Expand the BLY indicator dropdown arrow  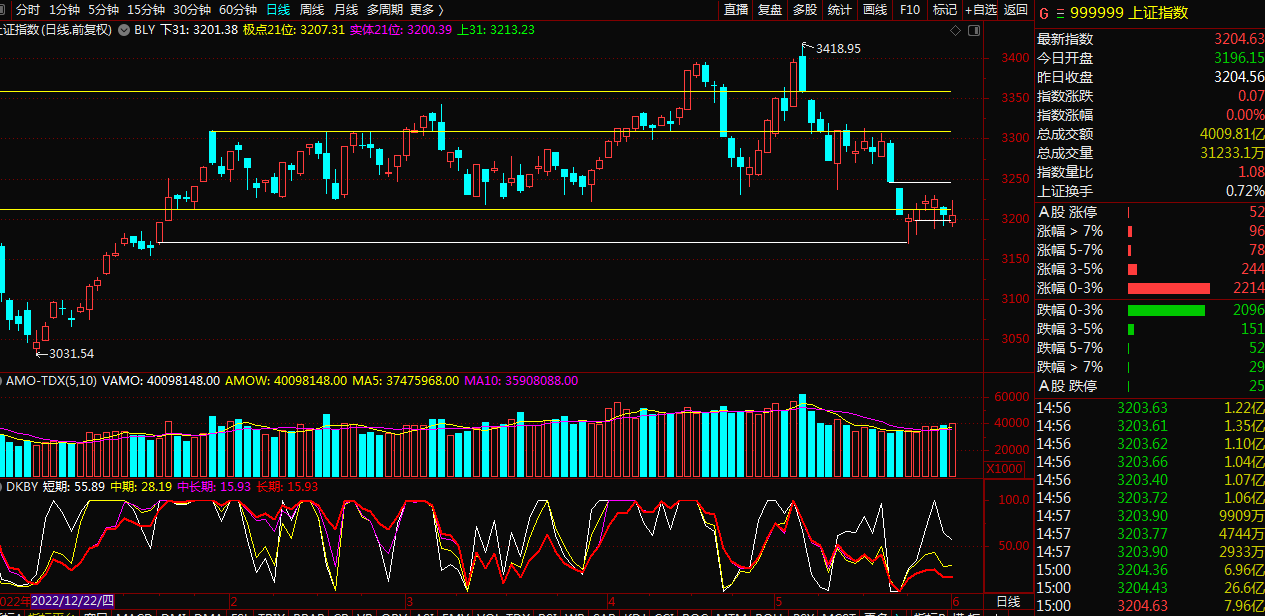click(x=123, y=30)
